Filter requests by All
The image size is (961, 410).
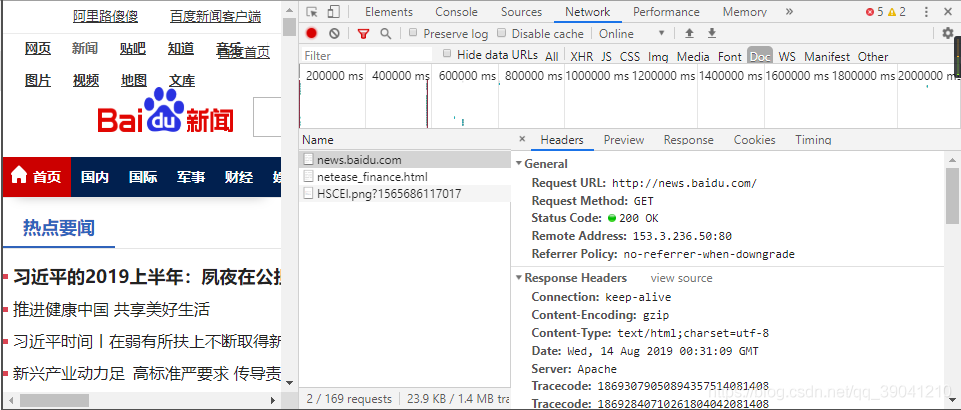(x=552, y=56)
